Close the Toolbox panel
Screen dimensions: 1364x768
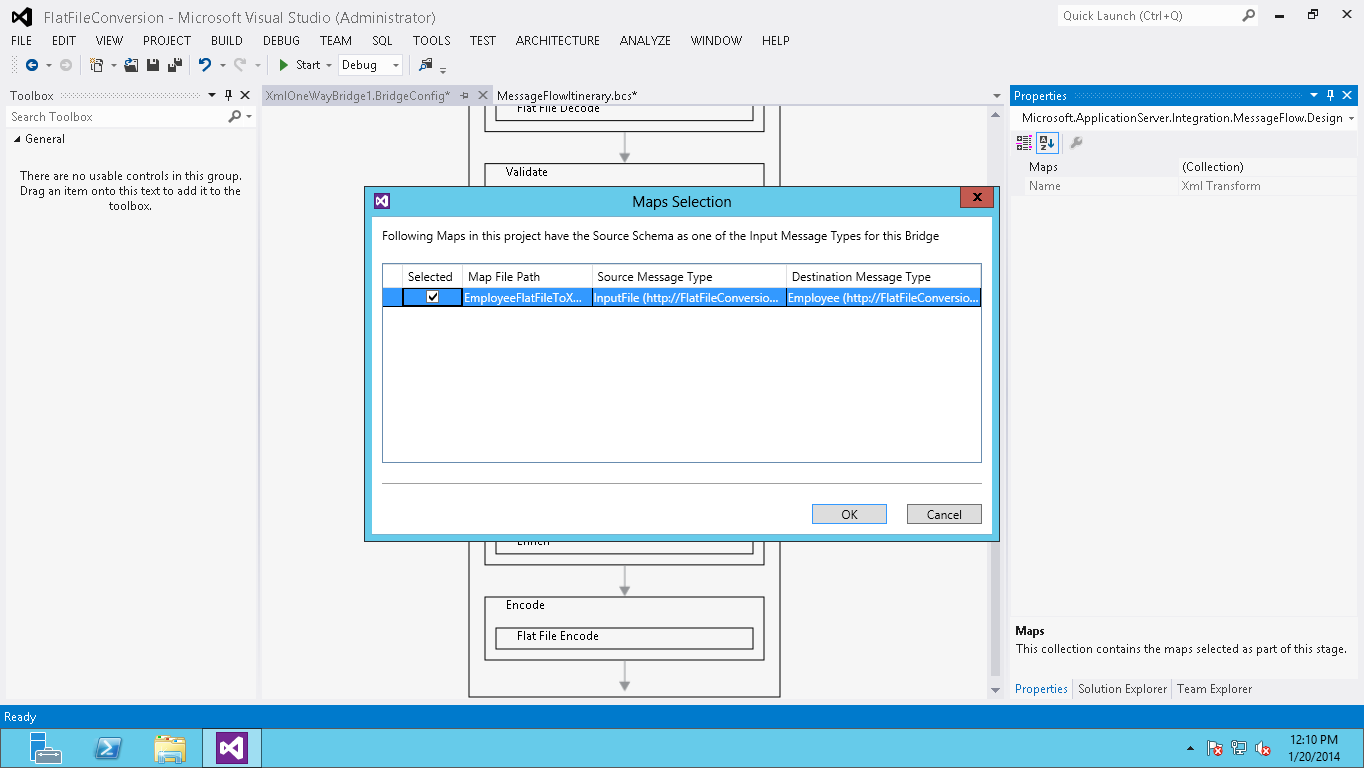click(x=245, y=95)
